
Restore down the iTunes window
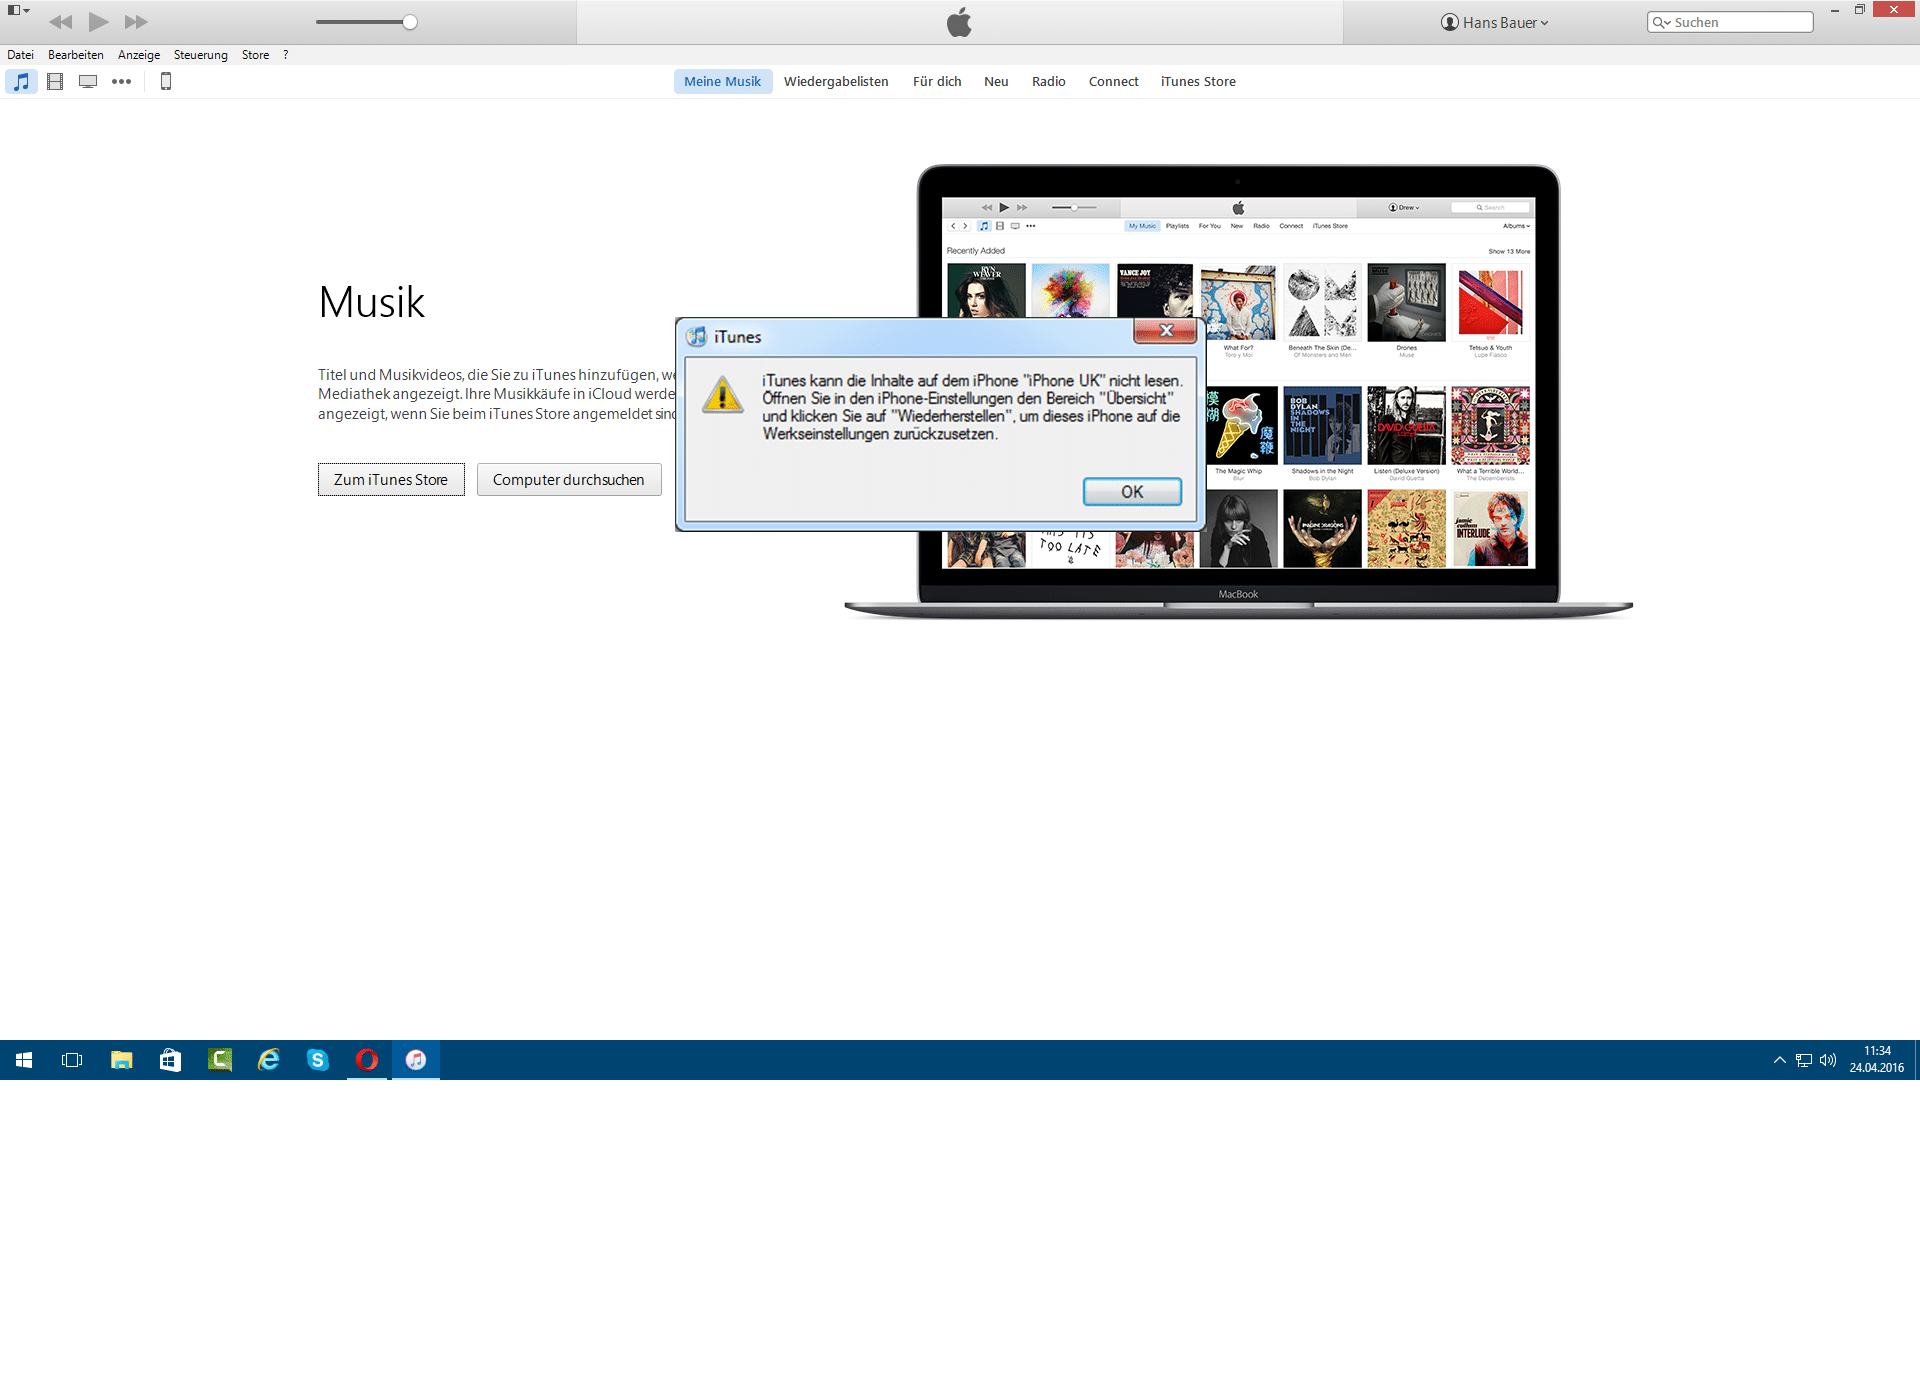(1860, 10)
